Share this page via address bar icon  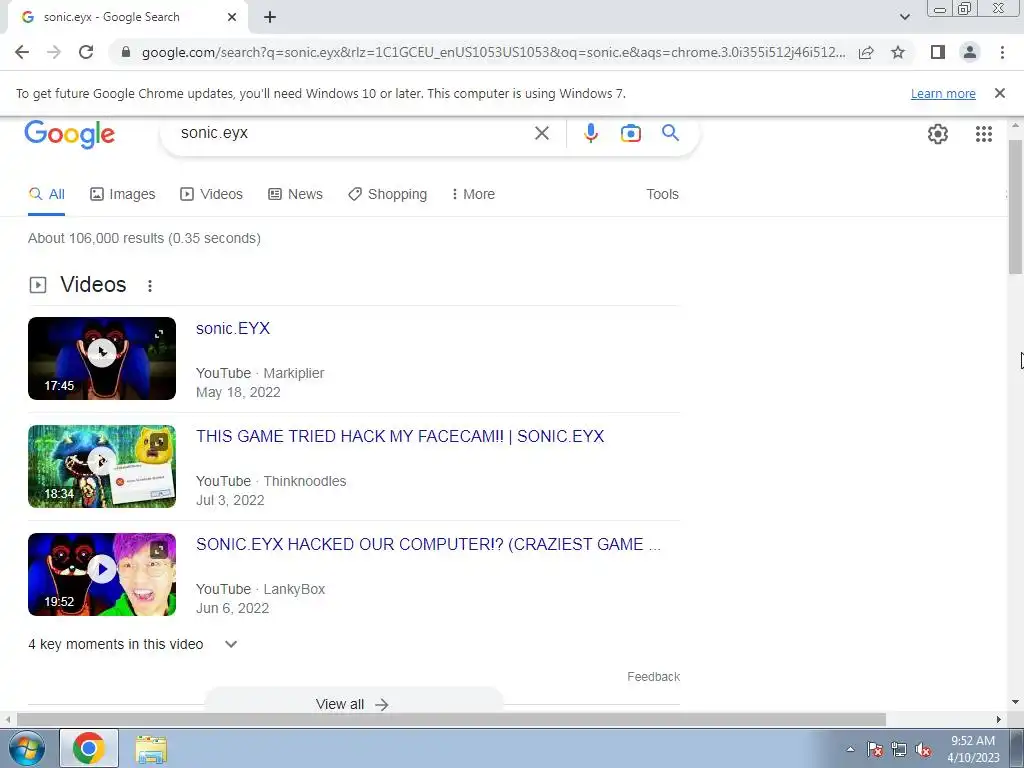point(866,52)
